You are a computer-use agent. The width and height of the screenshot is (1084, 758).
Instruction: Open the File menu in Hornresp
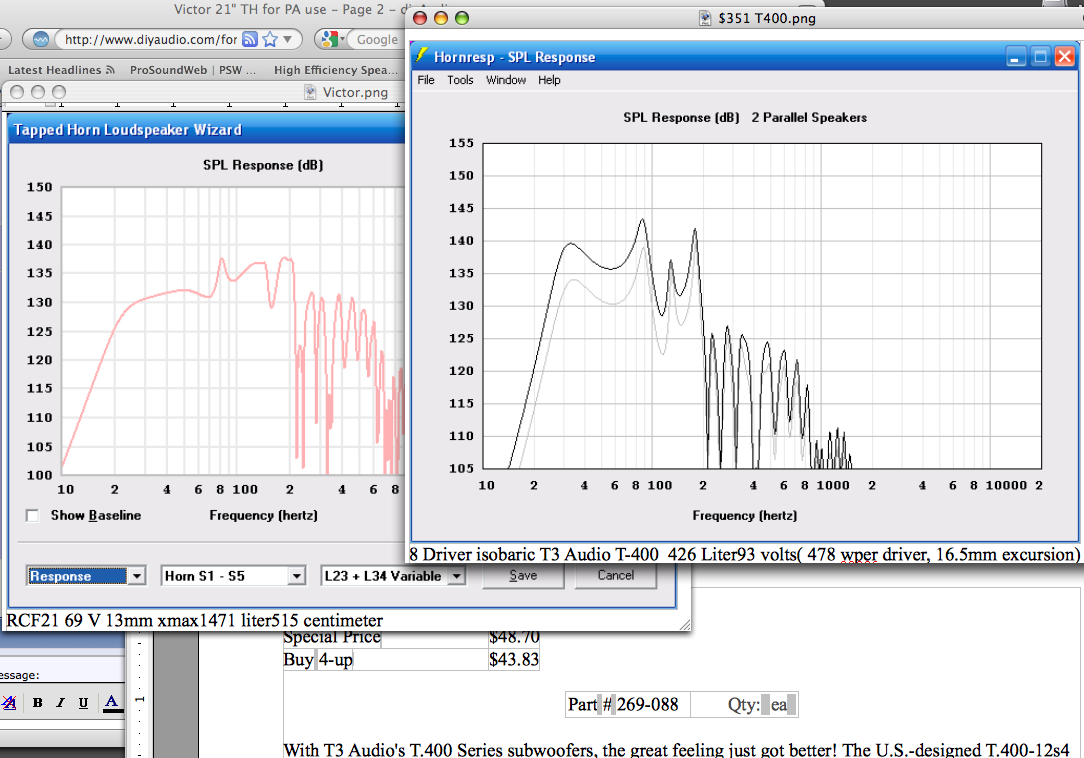[426, 80]
